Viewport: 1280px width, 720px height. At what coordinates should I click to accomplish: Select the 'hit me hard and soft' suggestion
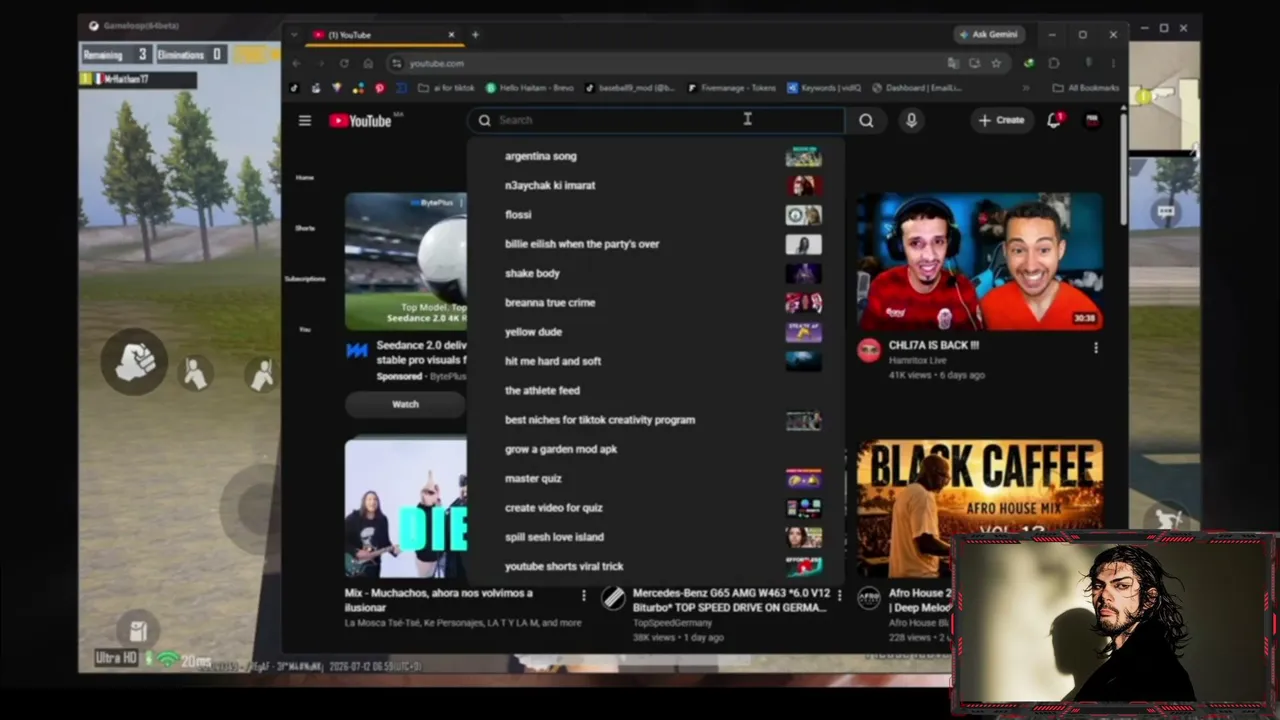[656, 362]
